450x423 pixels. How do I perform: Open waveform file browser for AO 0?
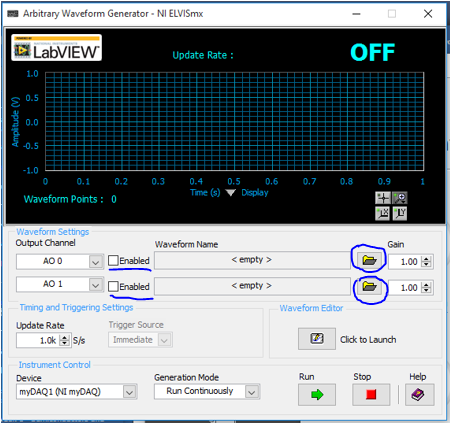(x=369, y=260)
